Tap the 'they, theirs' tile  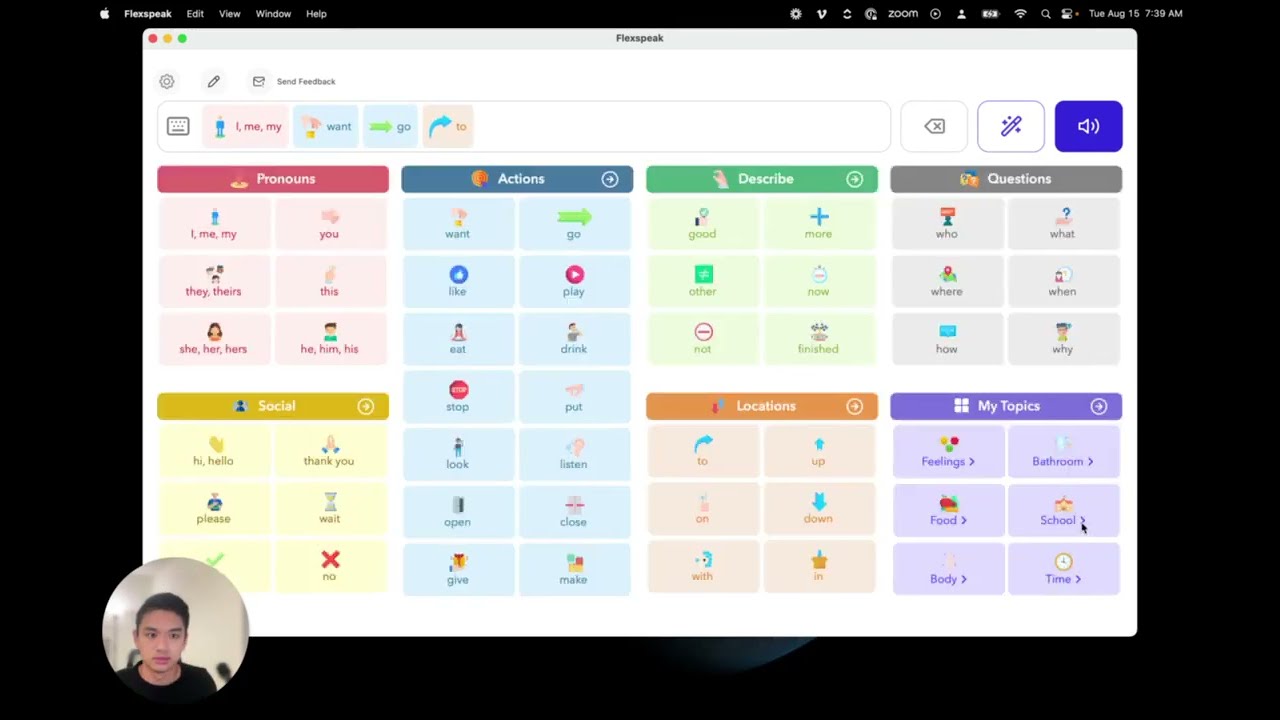pyautogui.click(x=213, y=282)
